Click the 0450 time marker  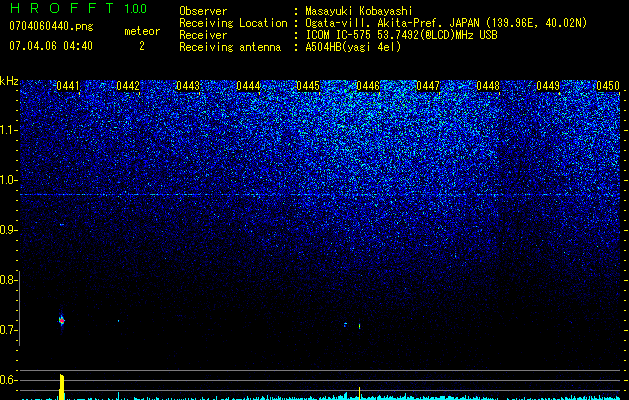point(608,86)
